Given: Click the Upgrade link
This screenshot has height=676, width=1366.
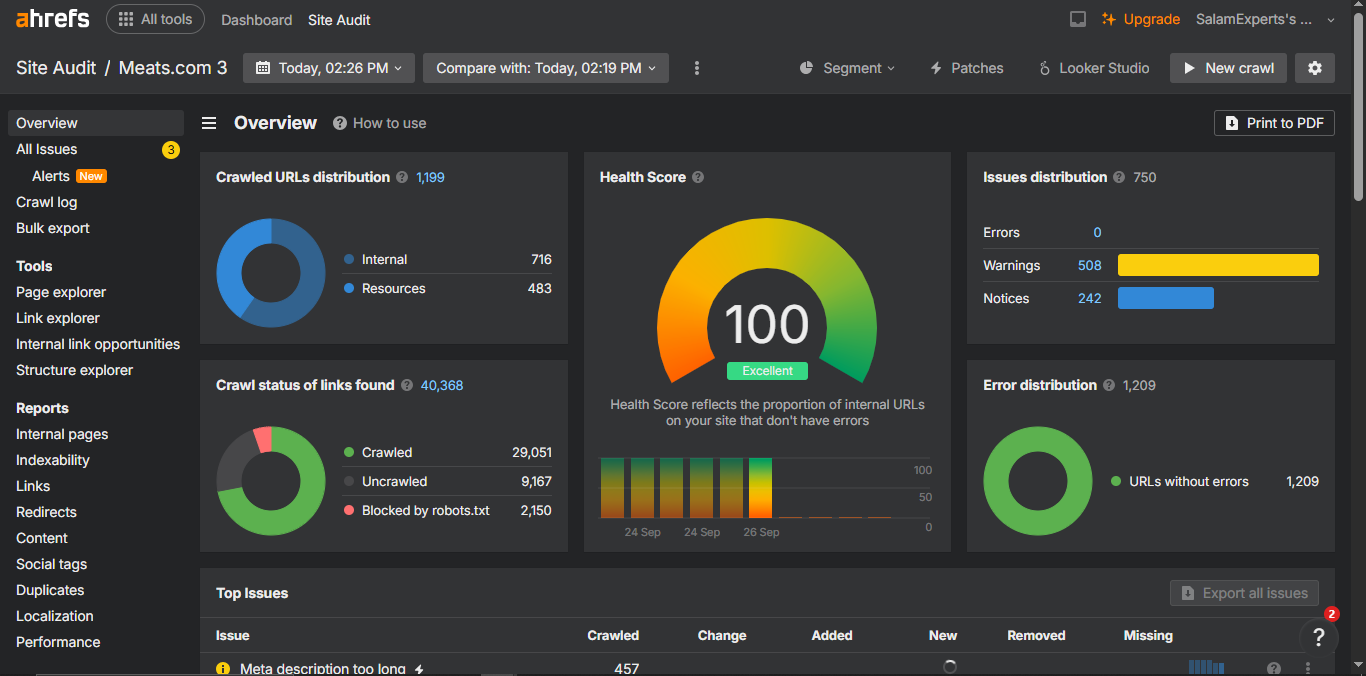Looking at the screenshot, I should tap(1141, 19).
